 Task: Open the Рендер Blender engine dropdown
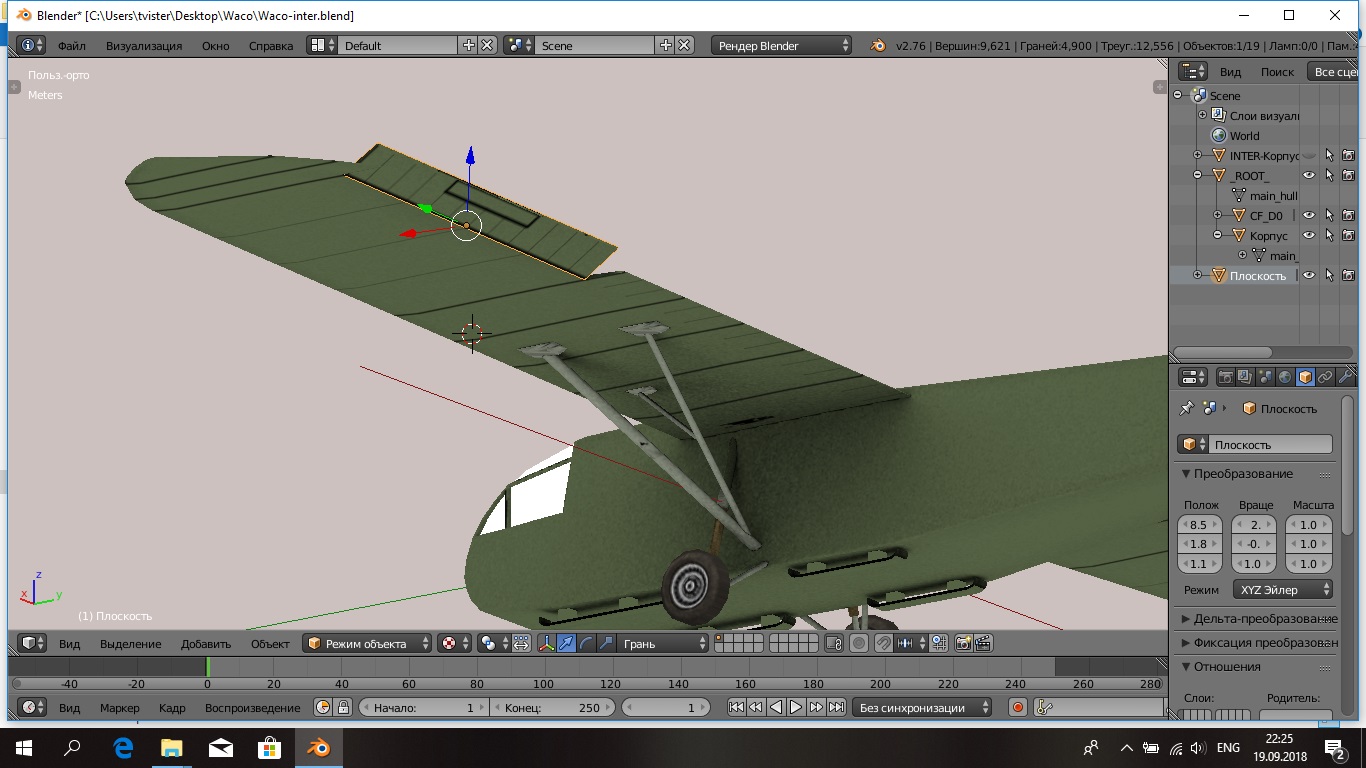(x=782, y=45)
